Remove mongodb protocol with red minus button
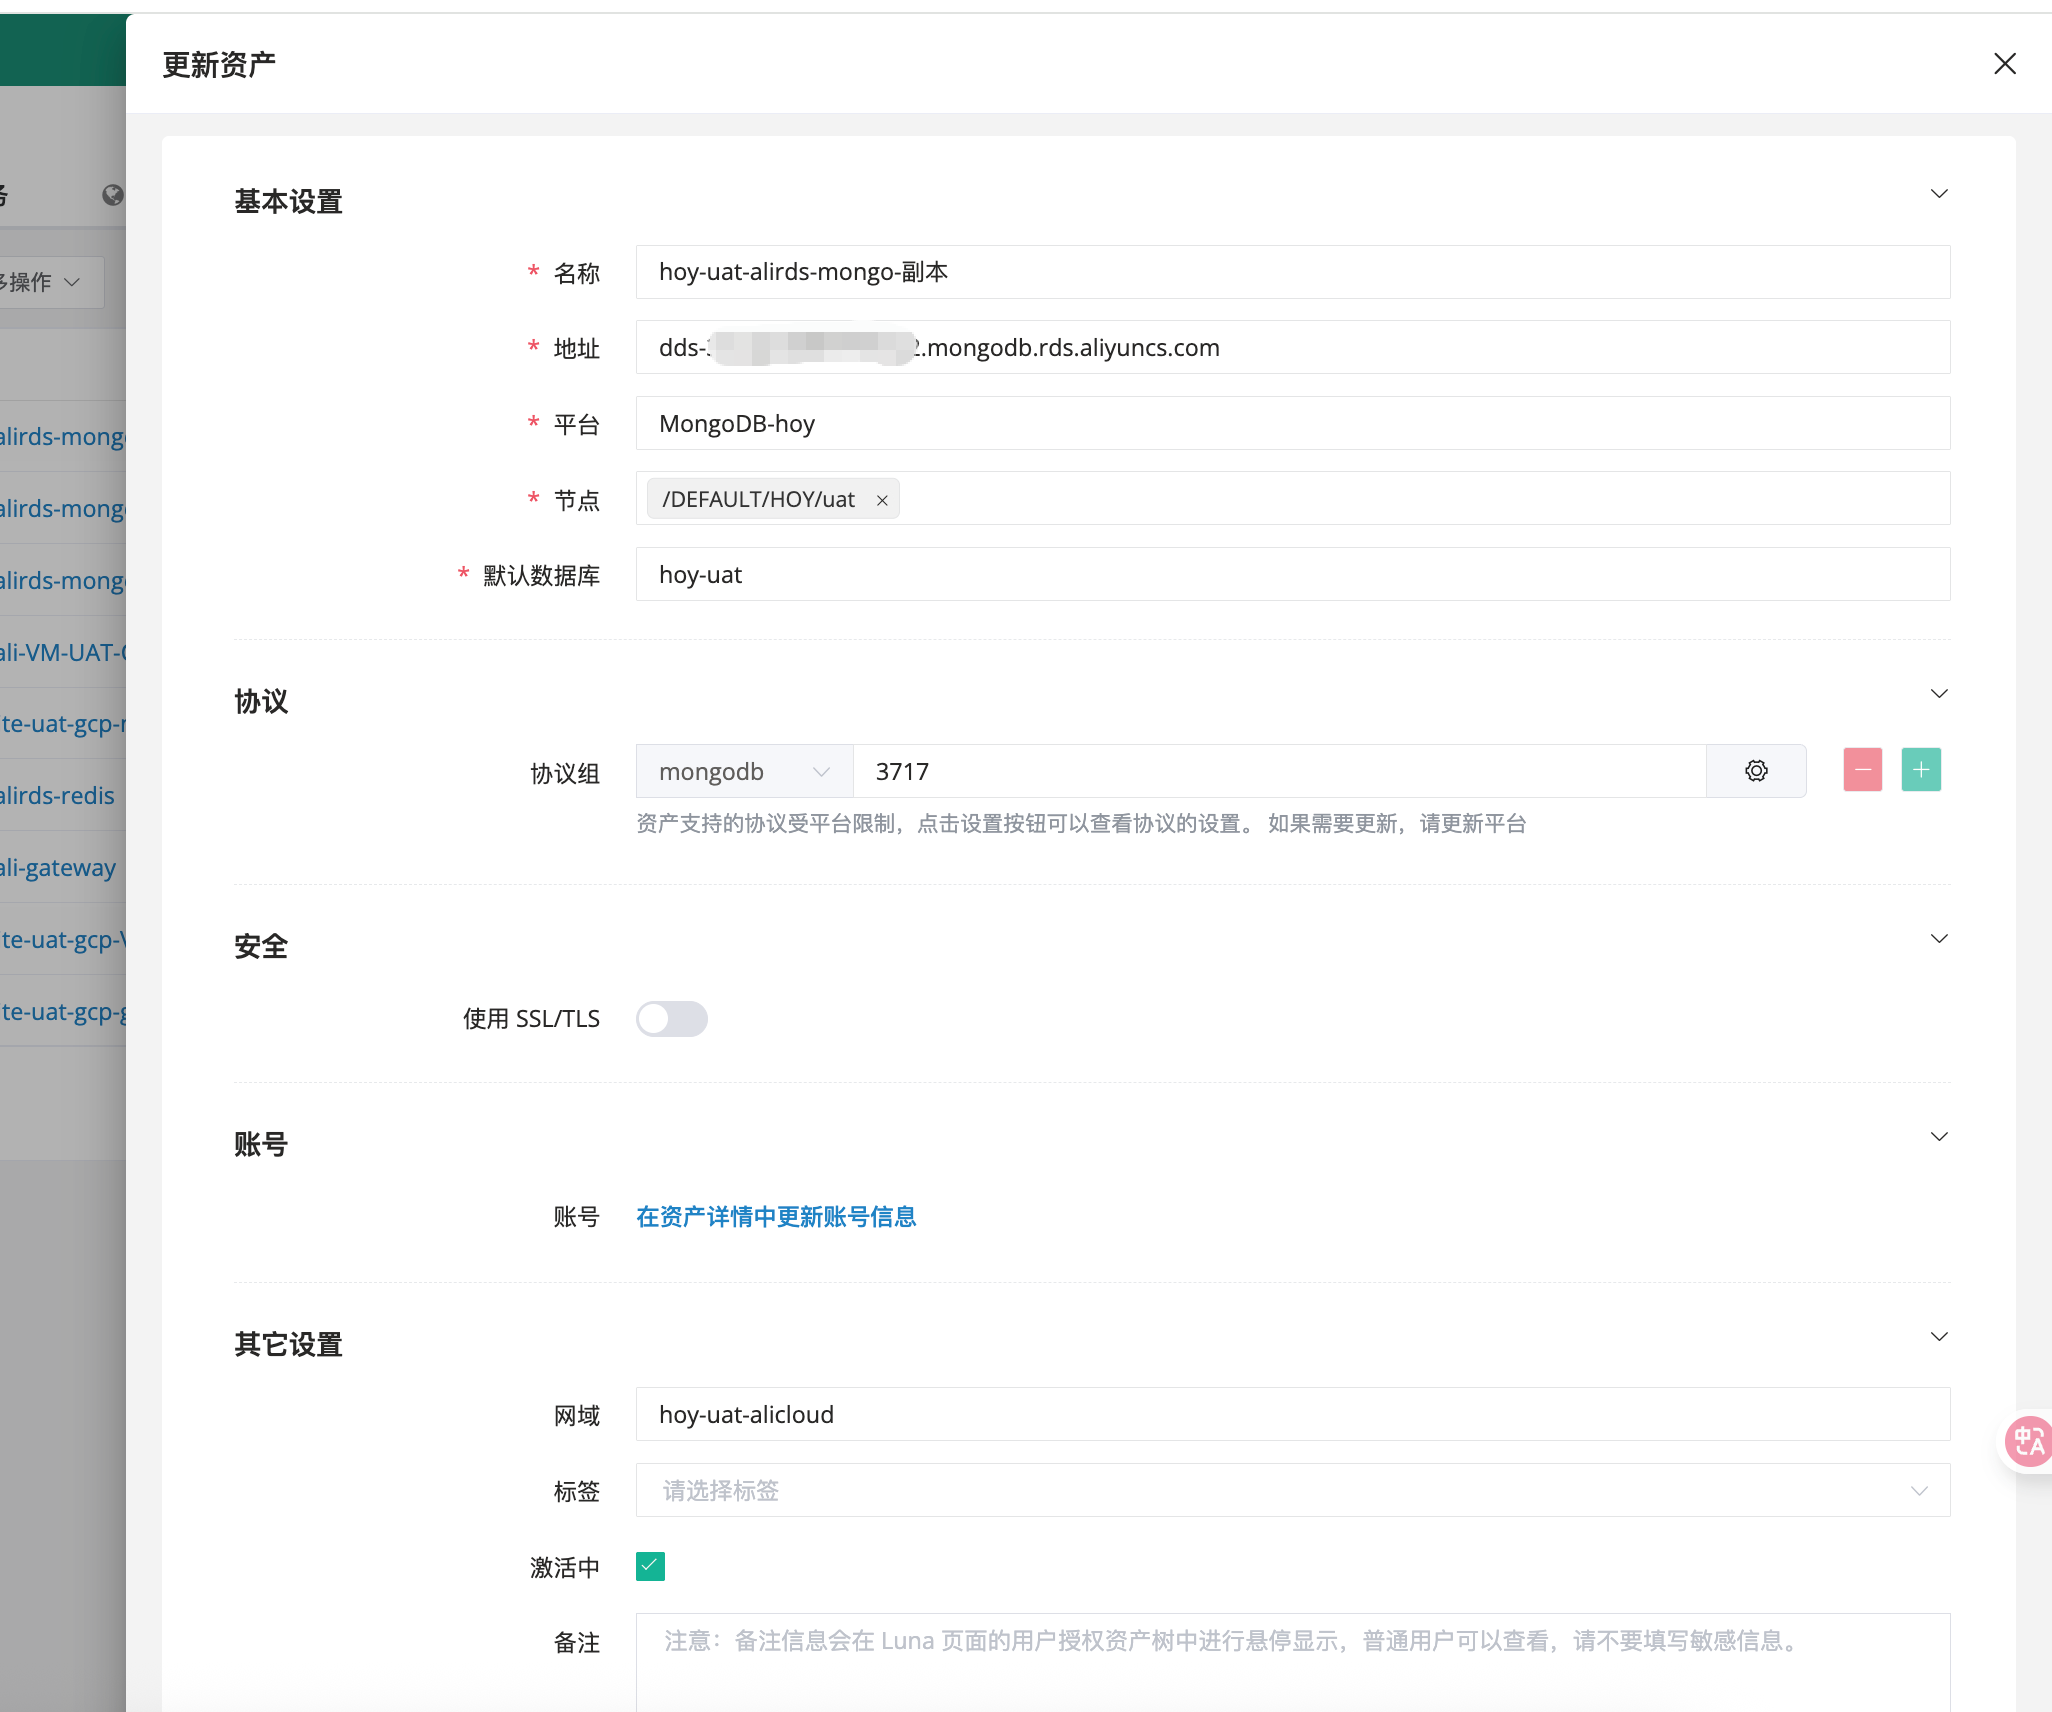Screen dimensions: 2052x1712 (1862, 770)
